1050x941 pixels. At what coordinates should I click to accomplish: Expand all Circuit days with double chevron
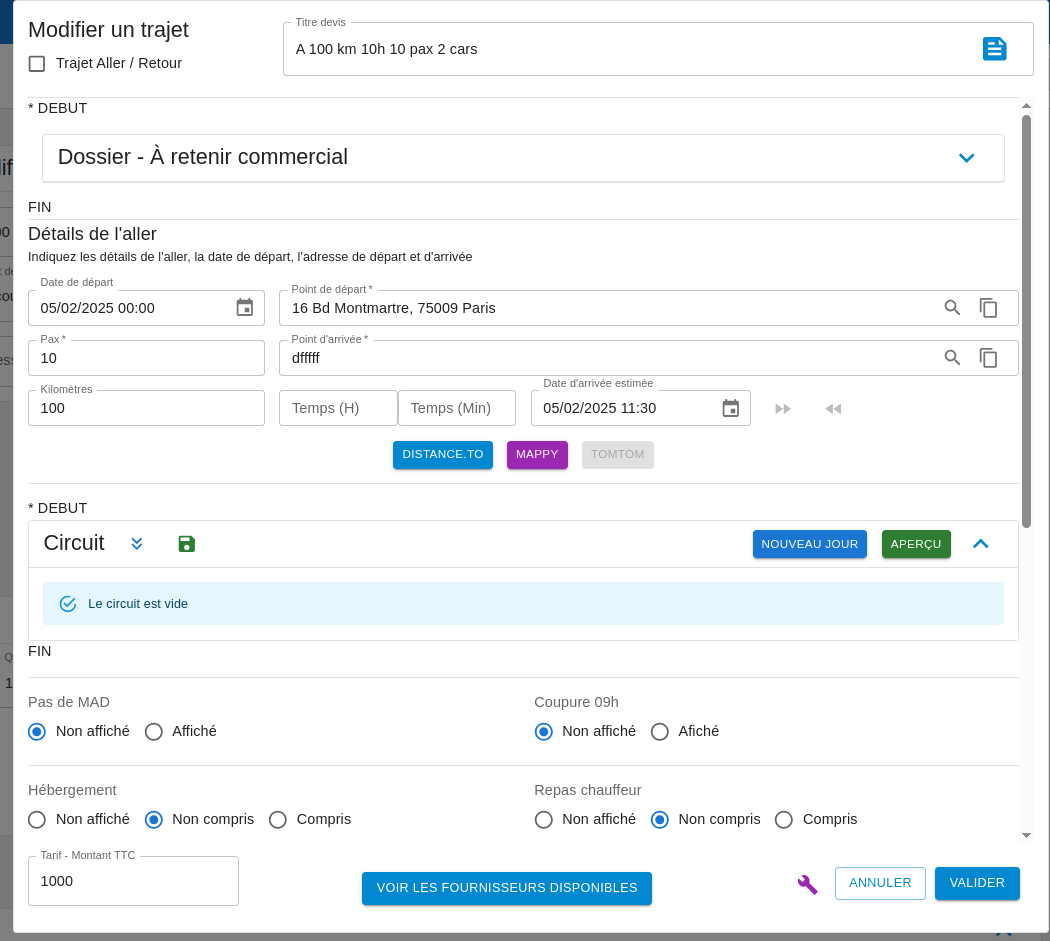(x=137, y=544)
